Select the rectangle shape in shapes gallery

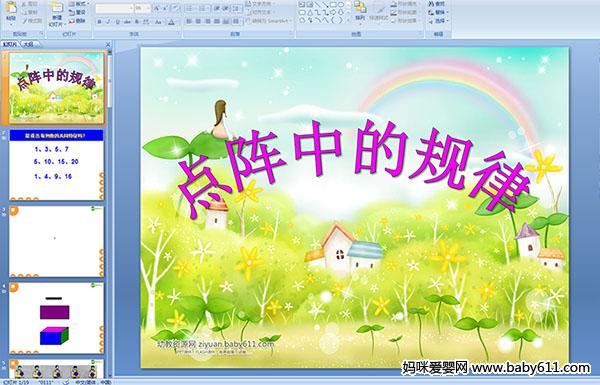pos(333,4)
